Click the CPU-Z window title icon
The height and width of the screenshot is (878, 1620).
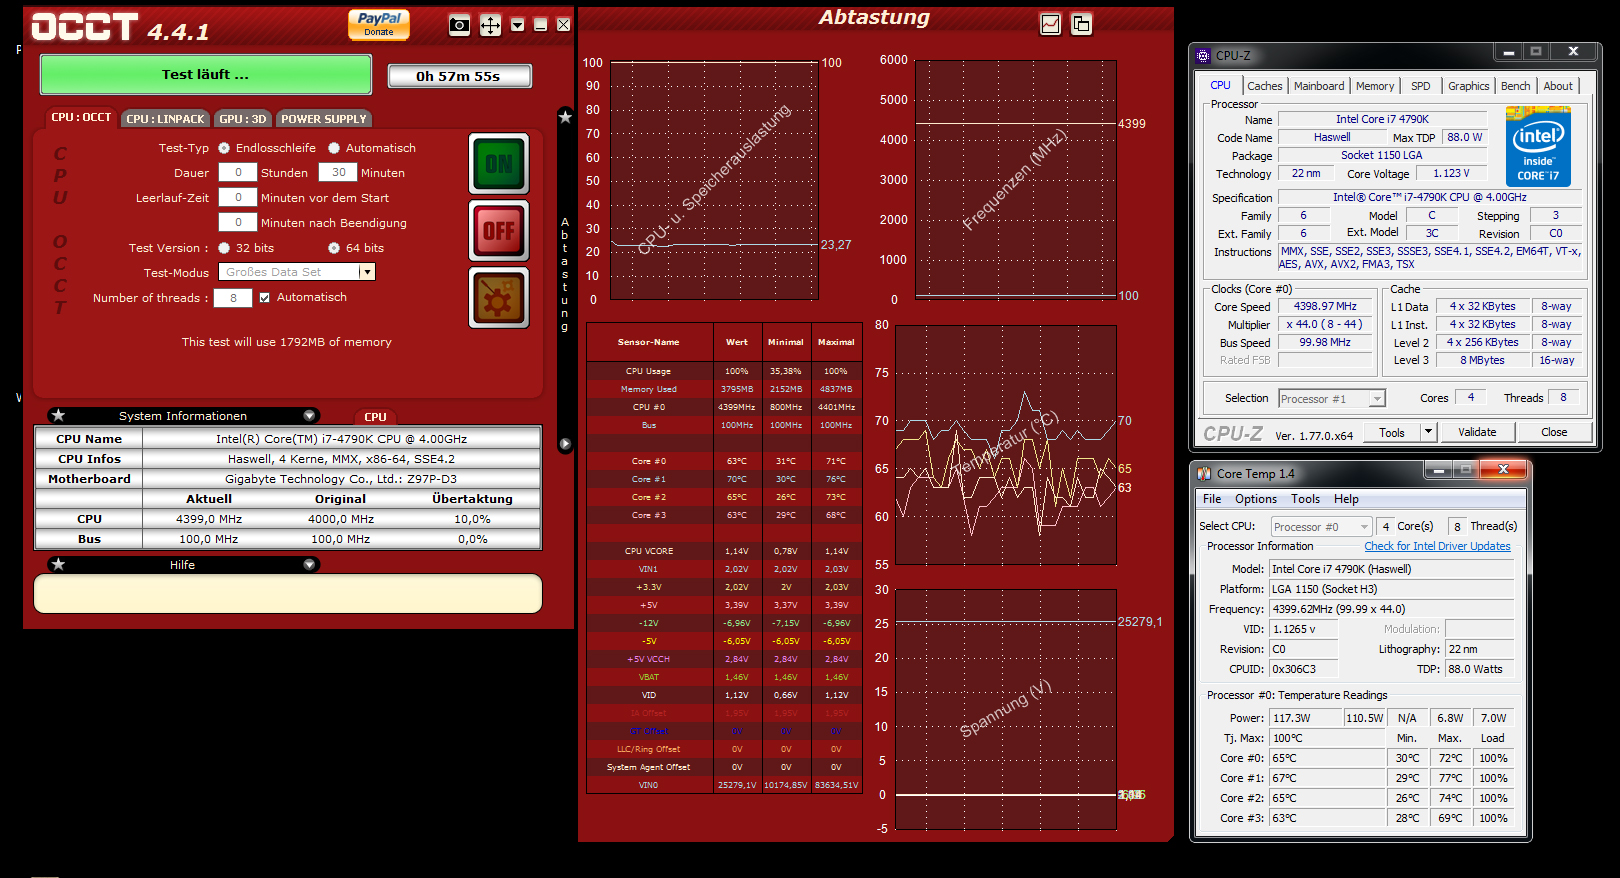1203,55
